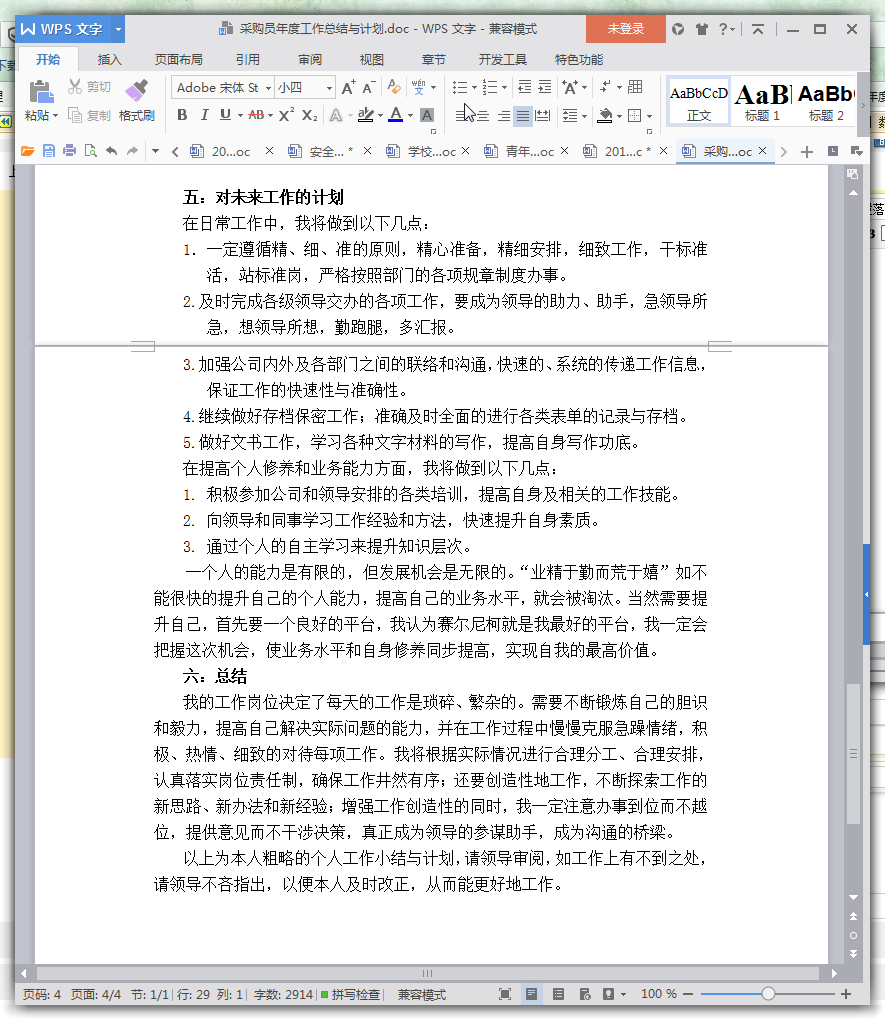Screen dimensions: 885x1020
Task: Click the shading paint bucket color
Action: point(605,116)
